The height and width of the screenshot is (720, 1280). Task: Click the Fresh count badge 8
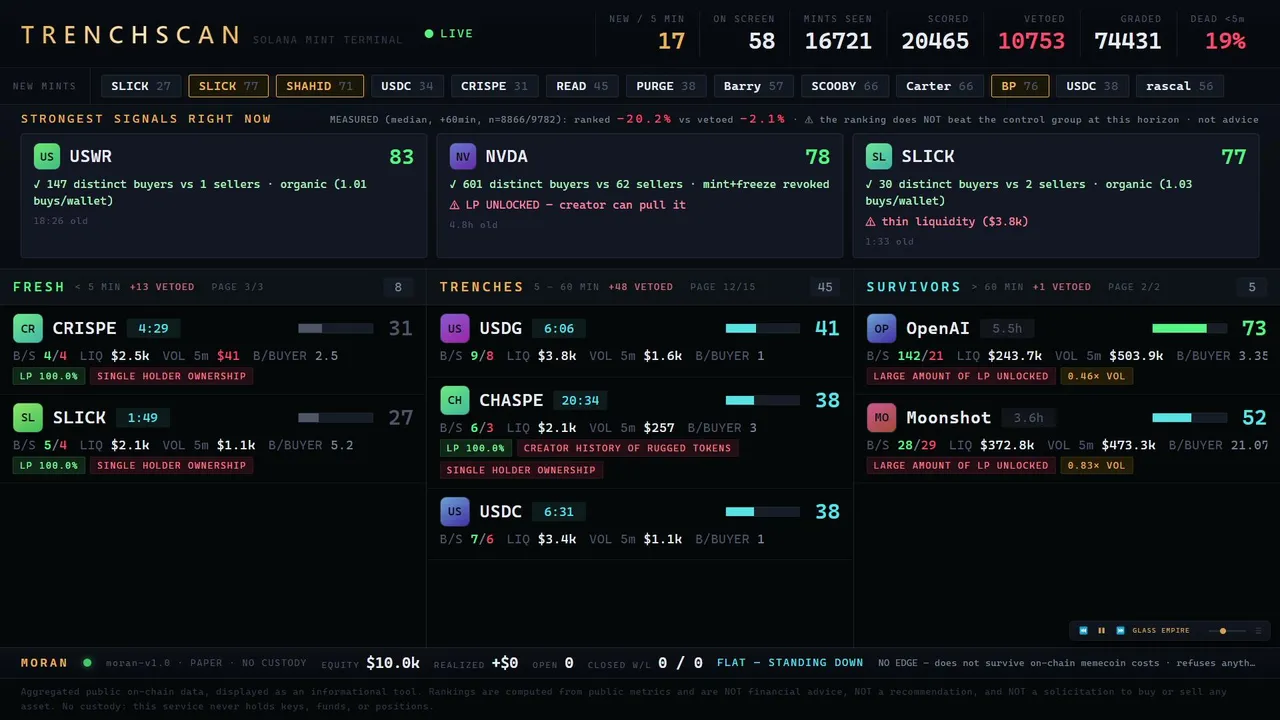[398, 288]
